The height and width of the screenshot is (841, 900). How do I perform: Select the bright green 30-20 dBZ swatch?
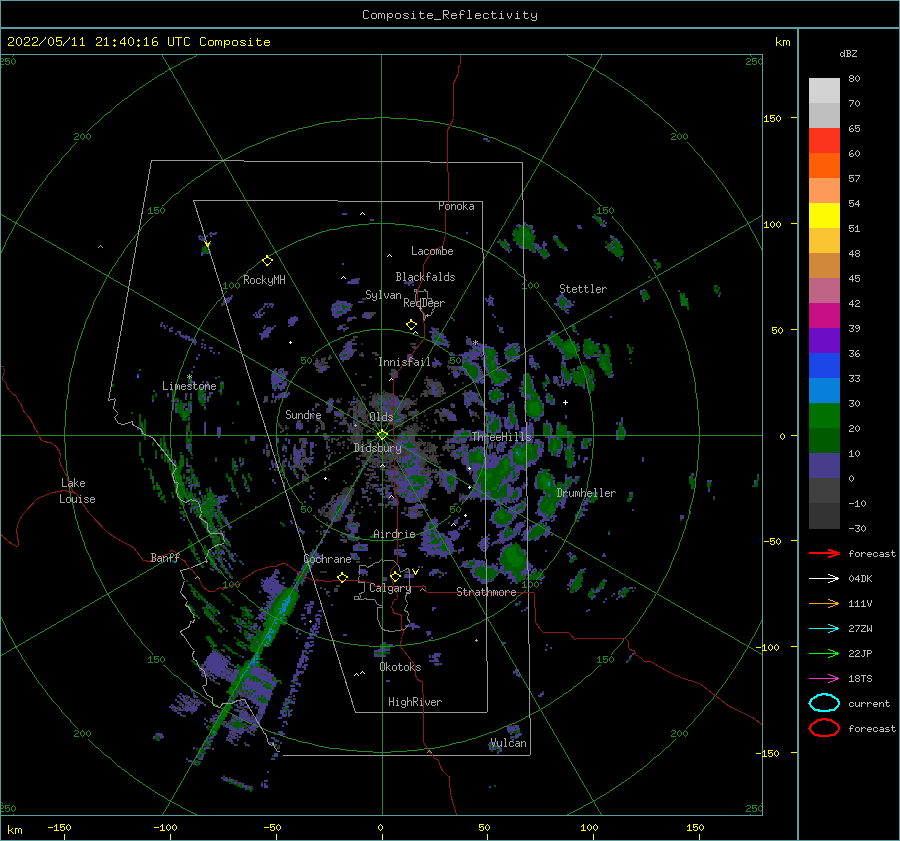(824, 416)
